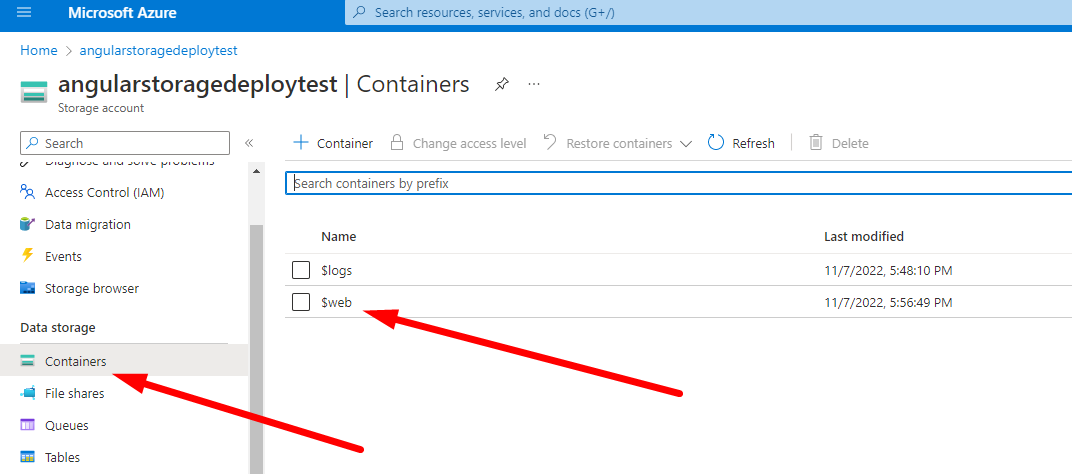Open the ellipsis more options menu
Screen dimensions: 1072x474
point(534,85)
